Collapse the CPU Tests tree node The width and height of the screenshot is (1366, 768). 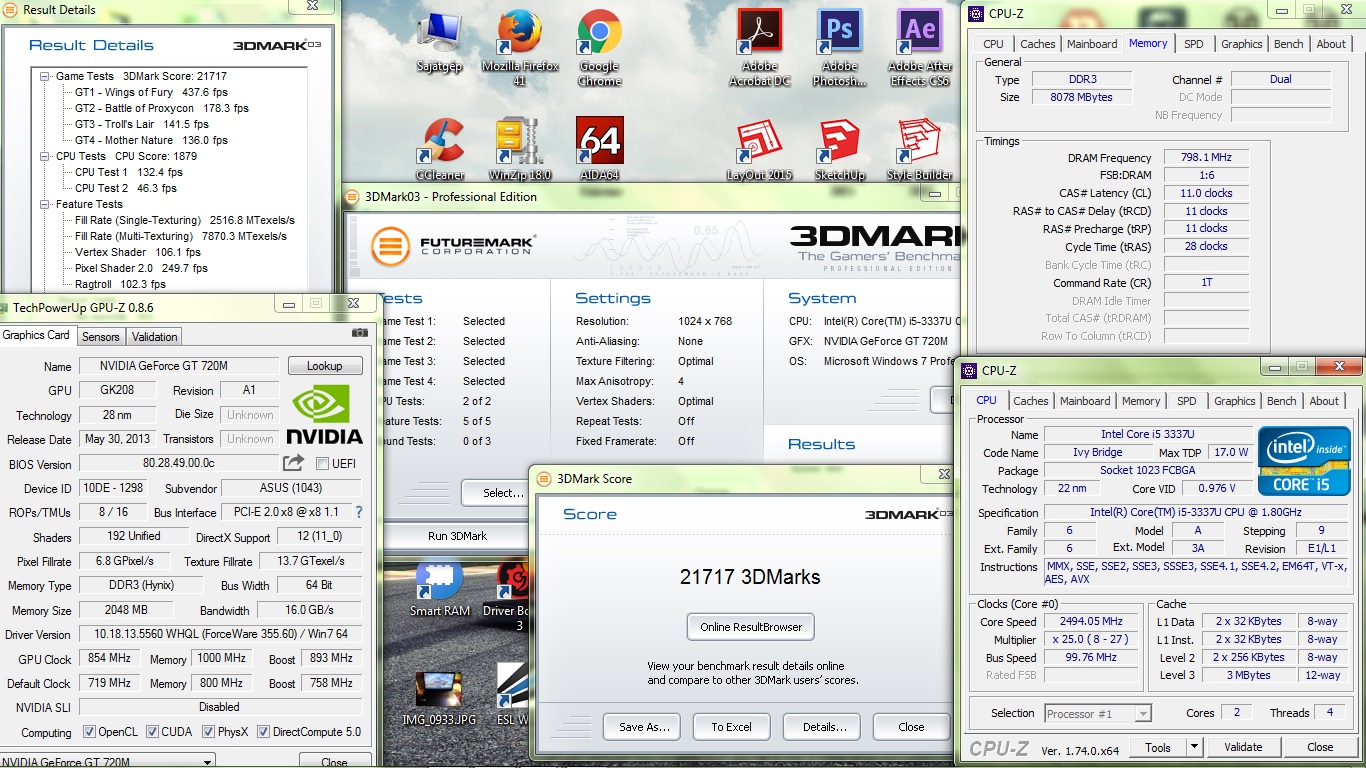tap(45, 156)
